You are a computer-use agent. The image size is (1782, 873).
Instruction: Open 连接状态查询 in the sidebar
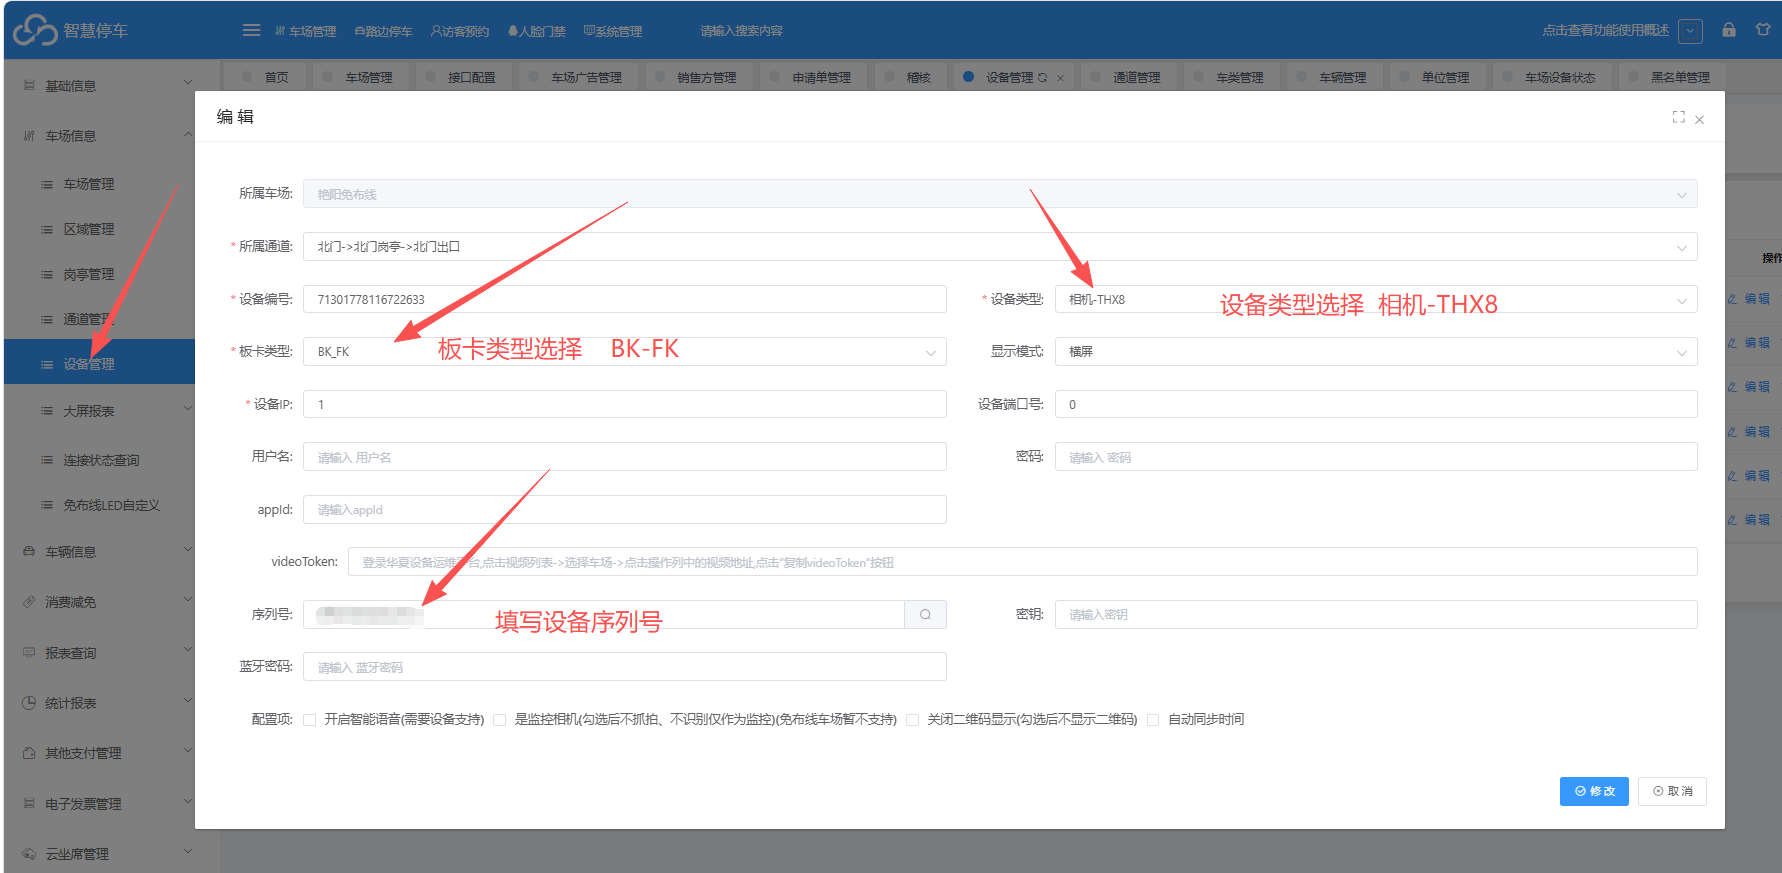pos(101,460)
